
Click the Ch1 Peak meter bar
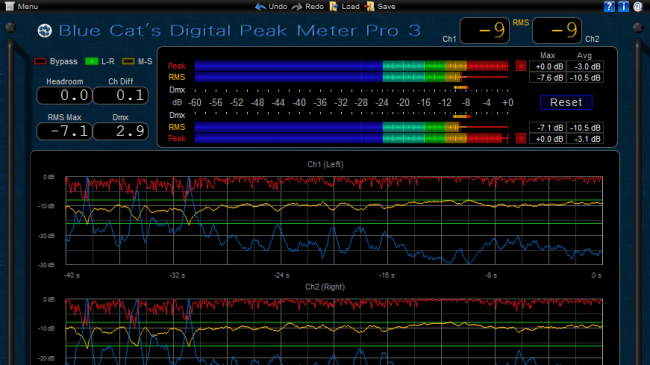coord(352,66)
